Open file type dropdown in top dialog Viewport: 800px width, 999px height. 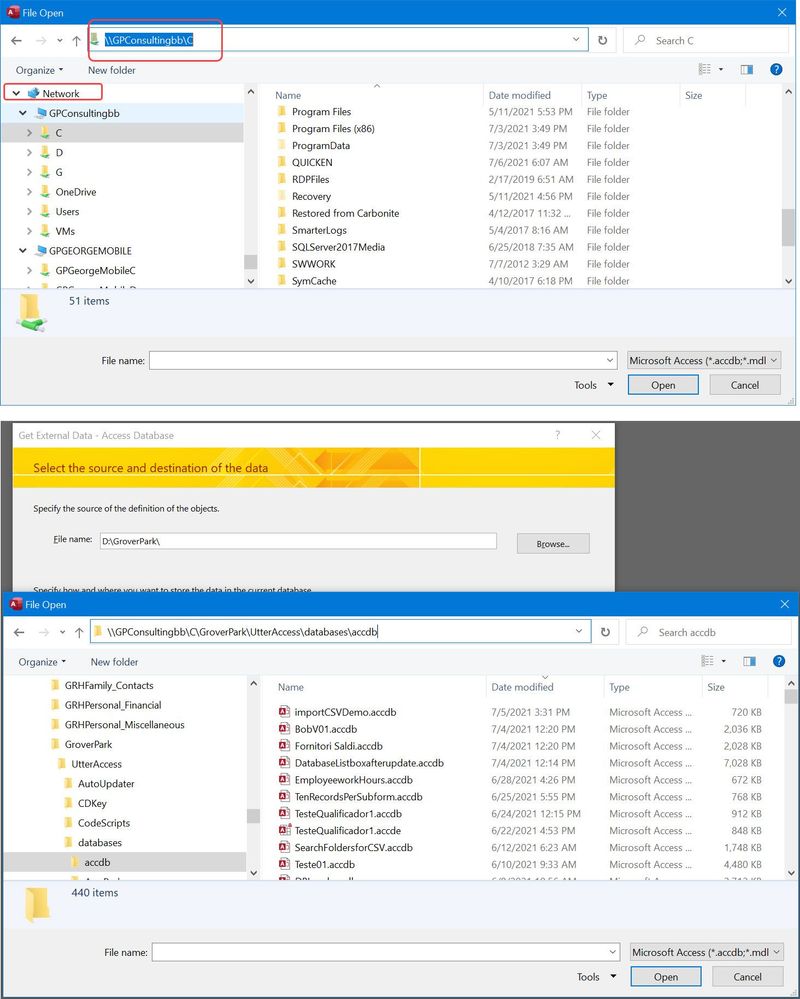coord(774,361)
